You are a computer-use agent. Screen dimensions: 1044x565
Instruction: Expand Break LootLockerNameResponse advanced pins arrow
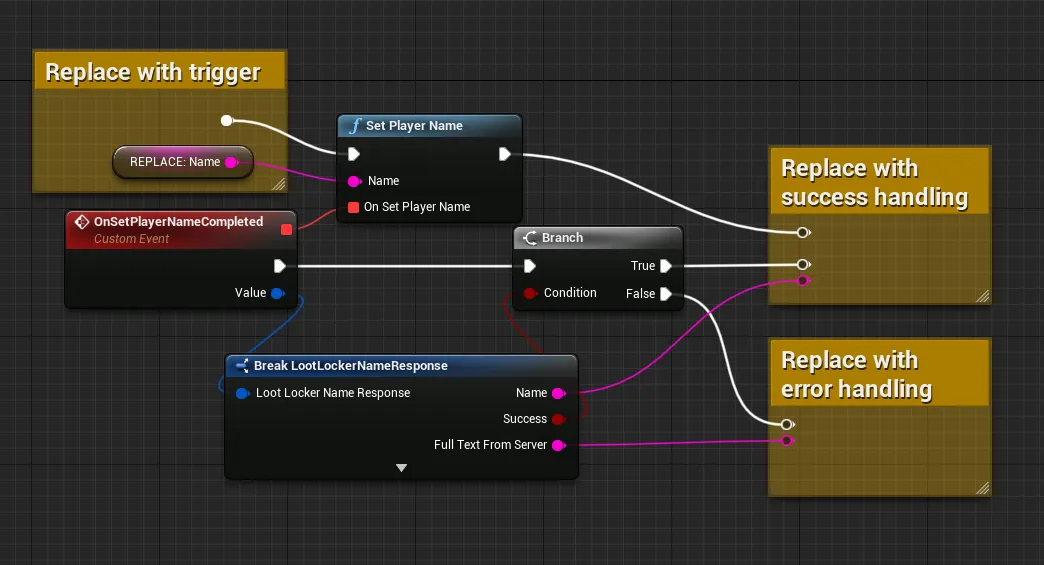pyautogui.click(x=401, y=468)
